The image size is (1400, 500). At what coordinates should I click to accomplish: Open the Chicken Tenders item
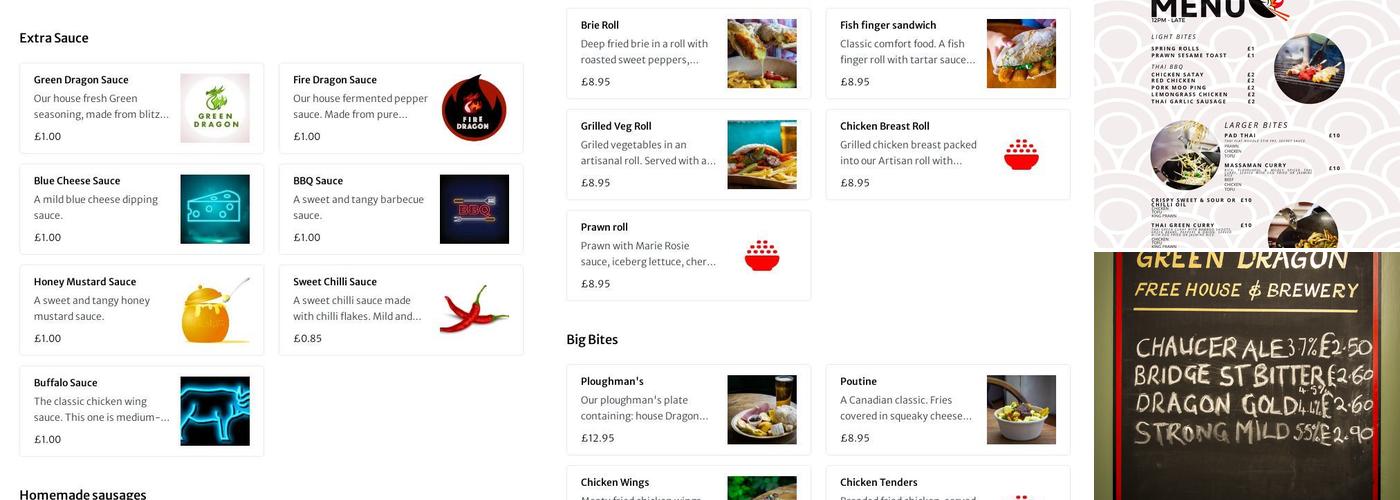(948, 483)
